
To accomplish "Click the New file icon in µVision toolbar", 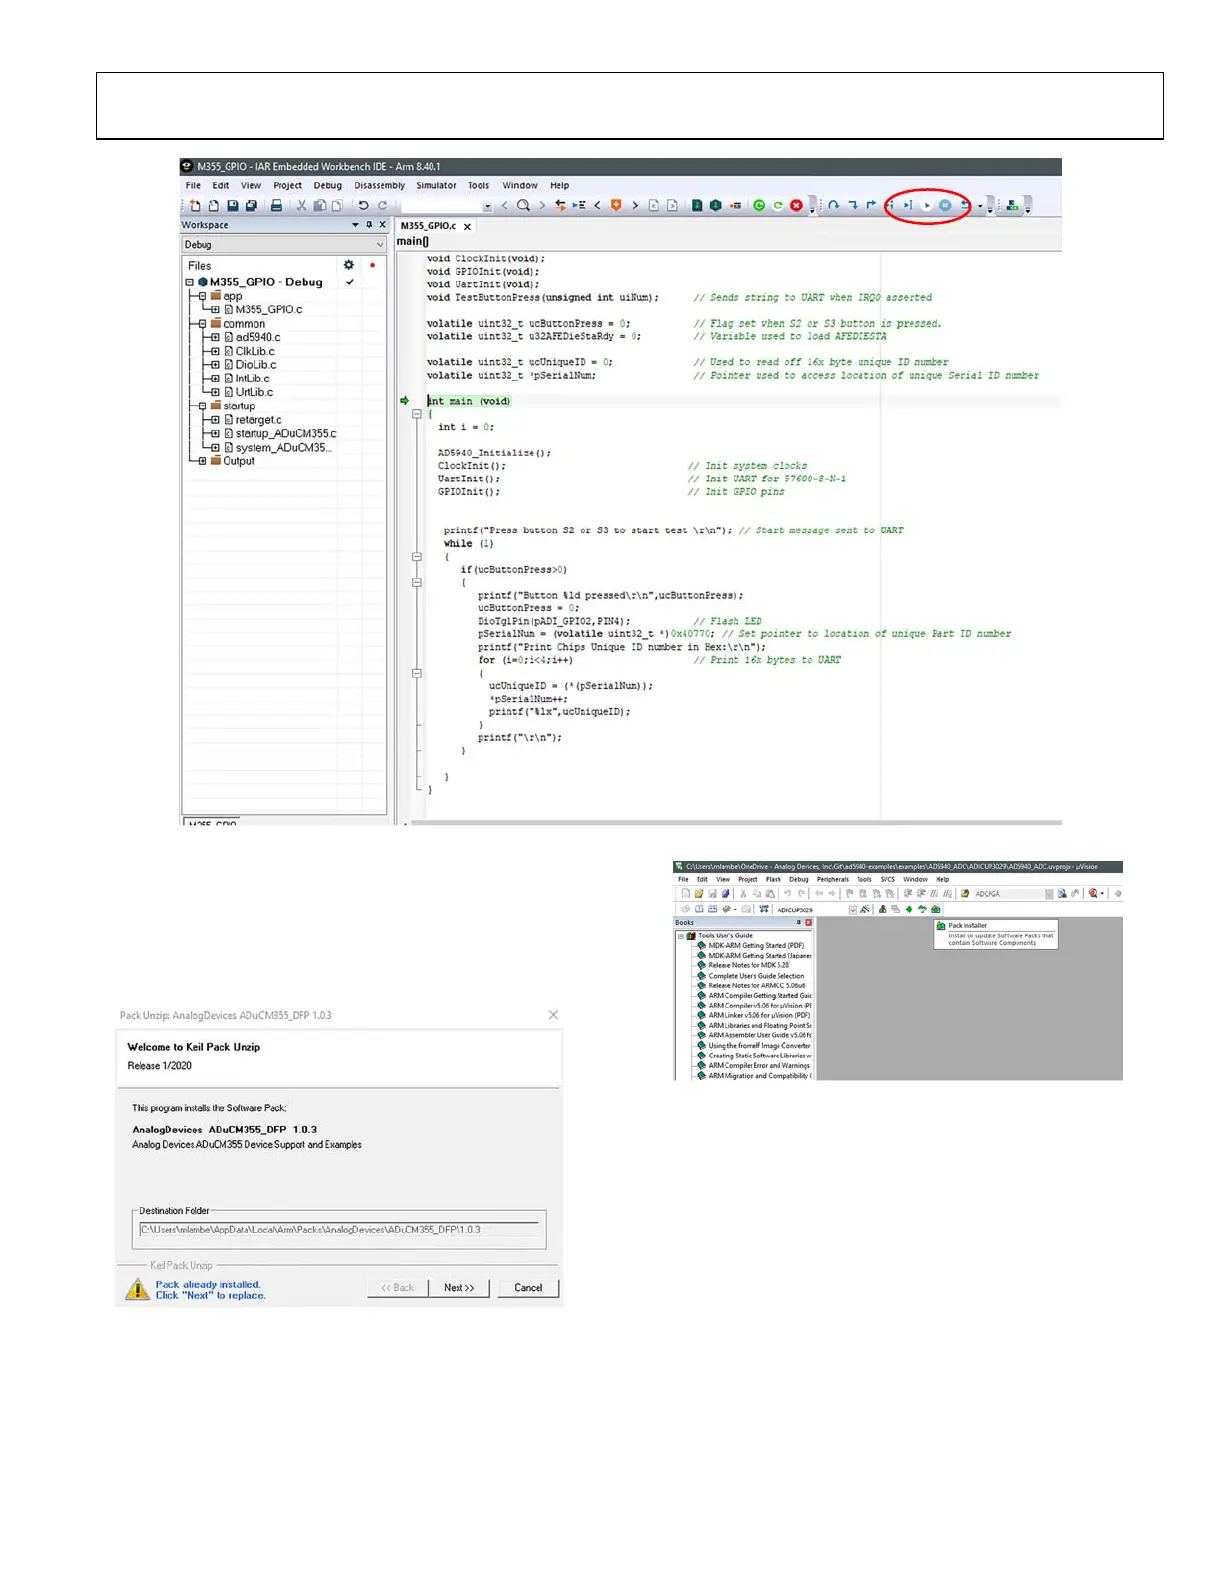I will 686,894.
